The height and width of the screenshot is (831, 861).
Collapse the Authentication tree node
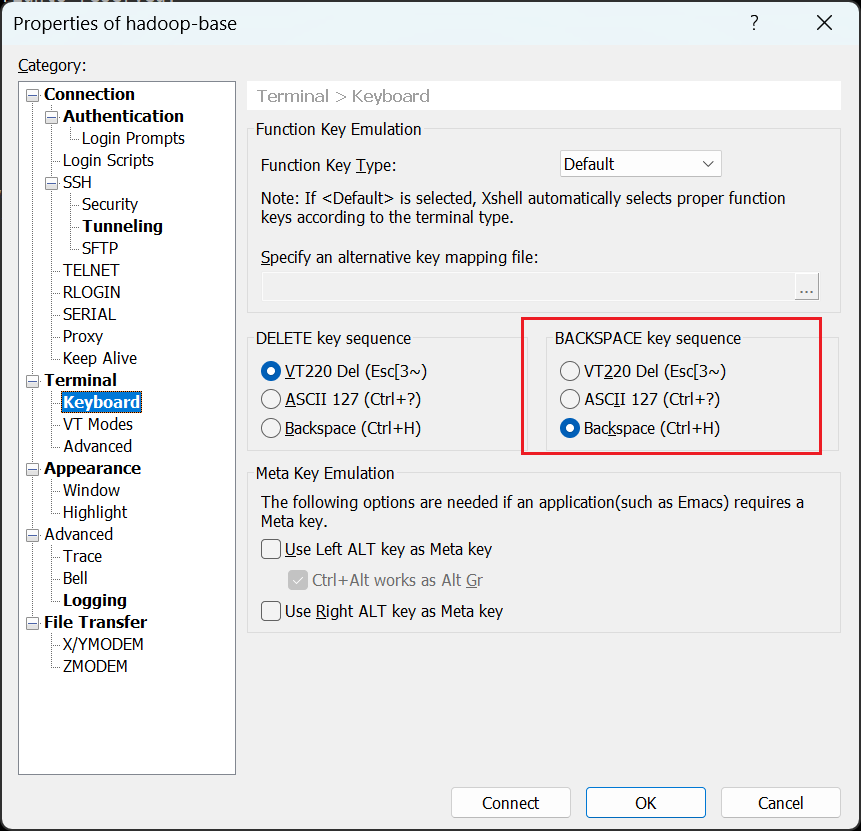coord(52,117)
